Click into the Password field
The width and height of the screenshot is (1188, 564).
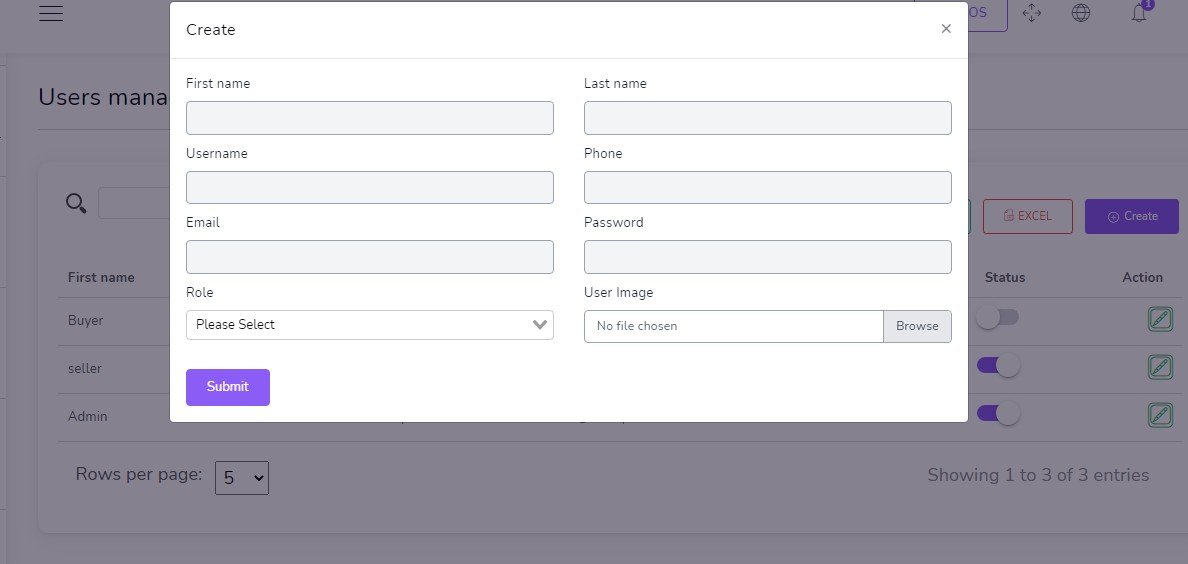click(767, 257)
